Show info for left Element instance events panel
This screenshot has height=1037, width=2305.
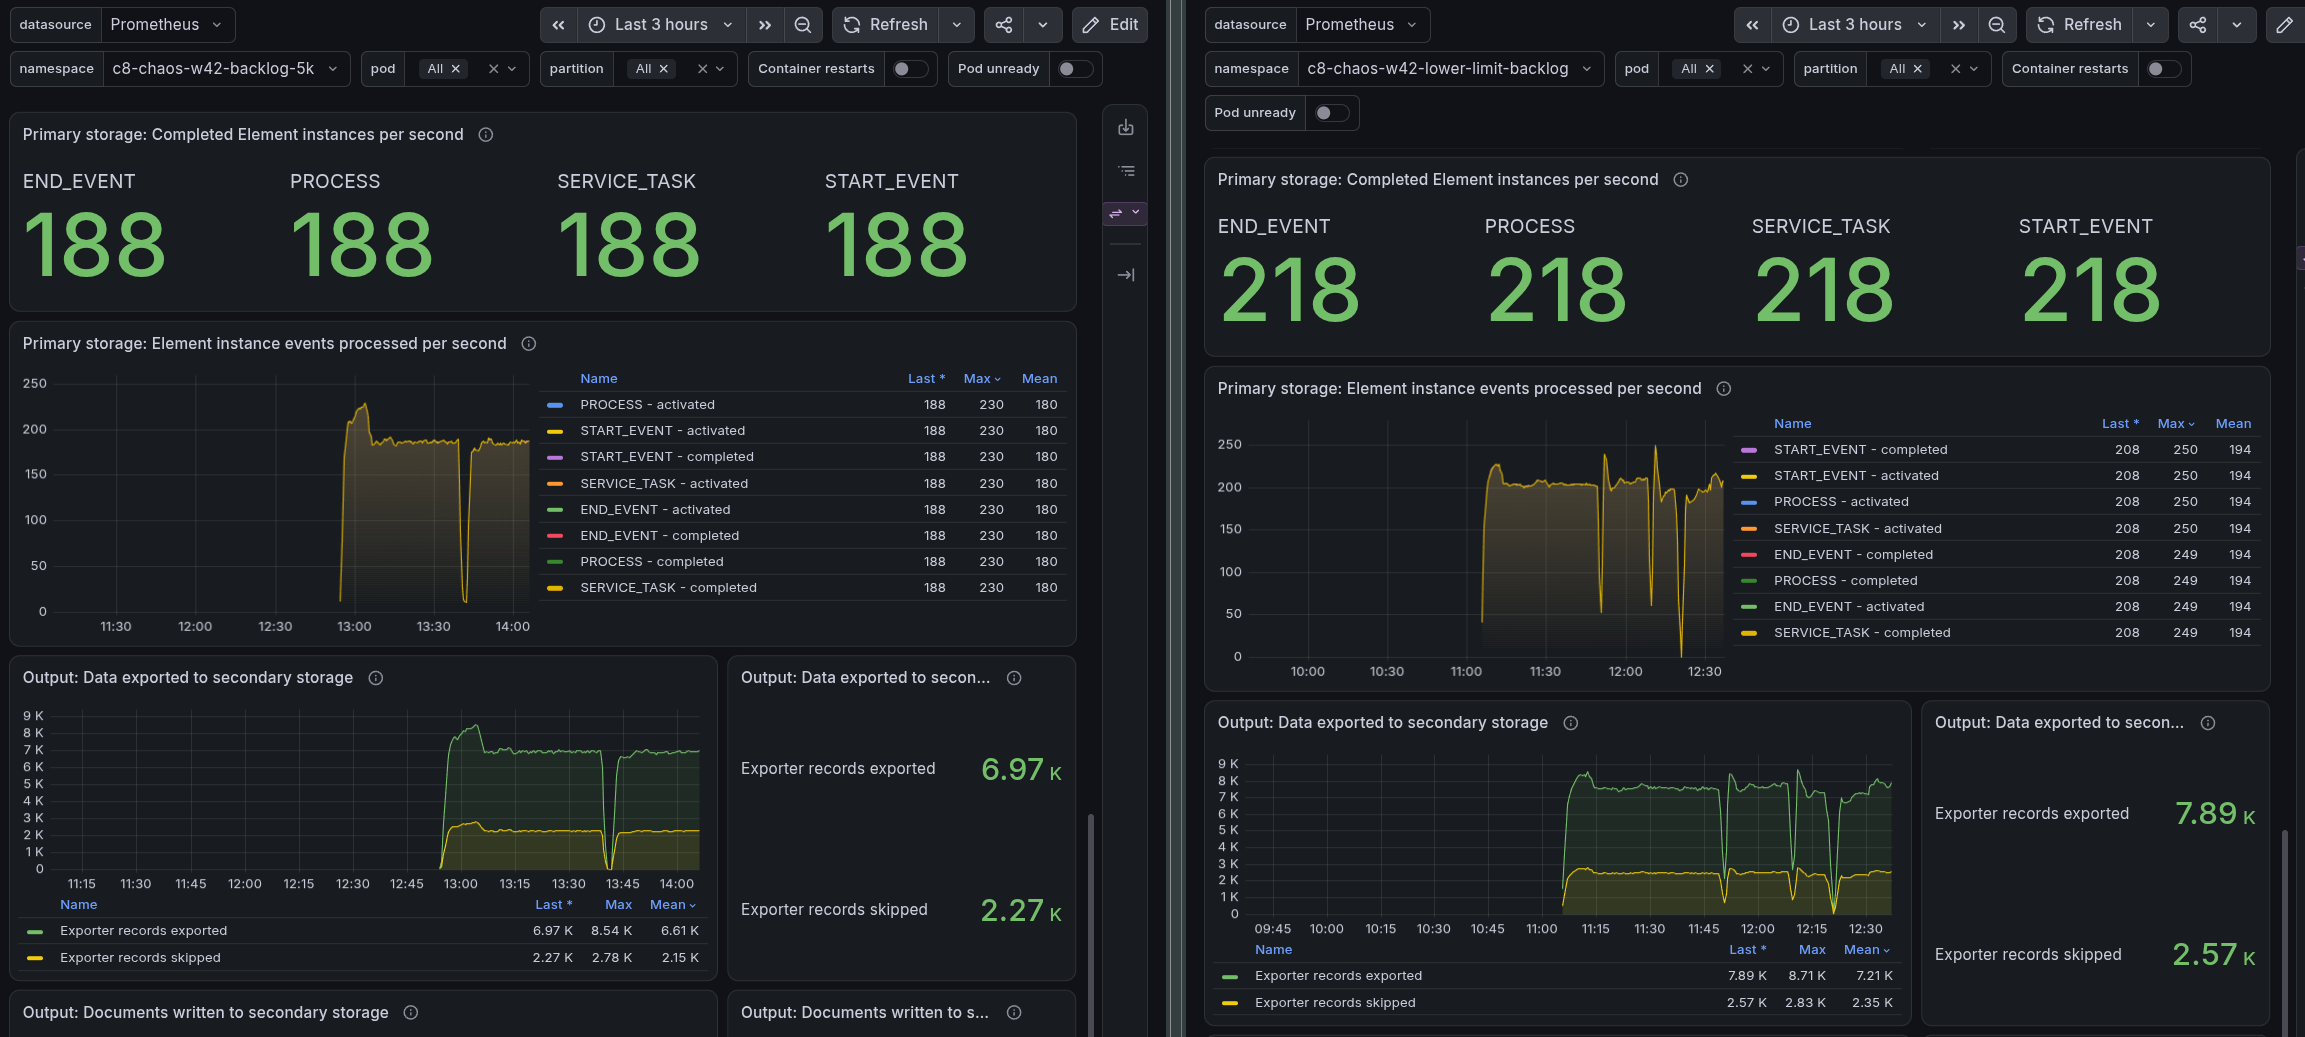click(x=529, y=344)
